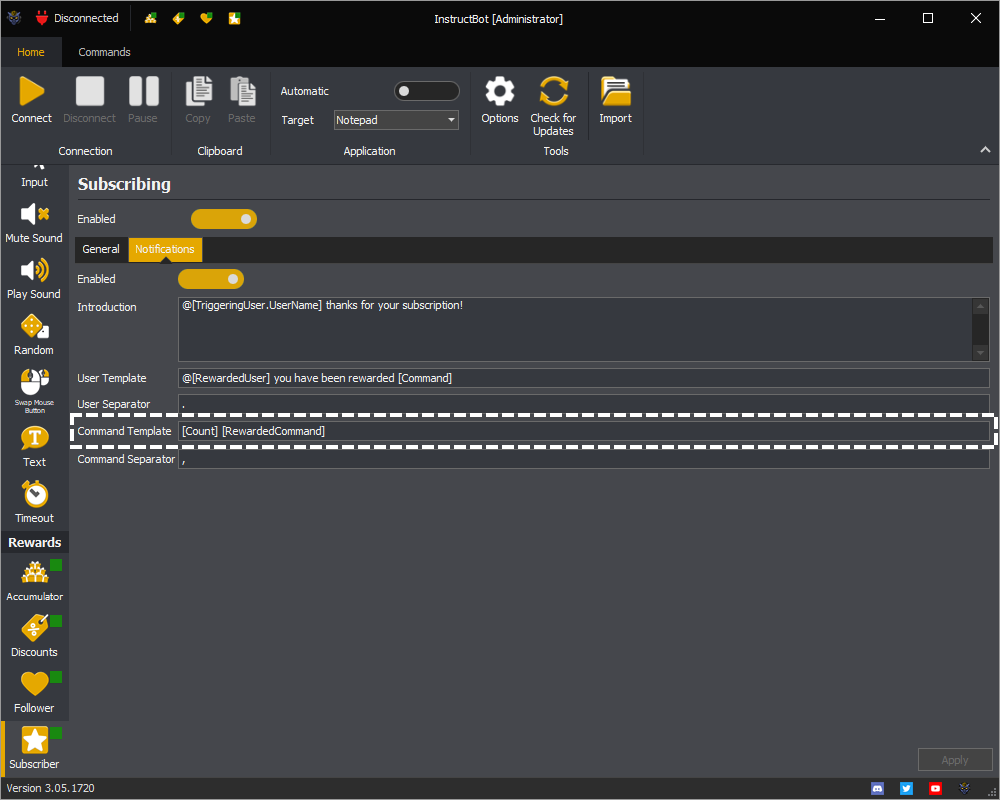Select the Mute Sound command icon
This screenshot has height=800, width=1000.
34,214
